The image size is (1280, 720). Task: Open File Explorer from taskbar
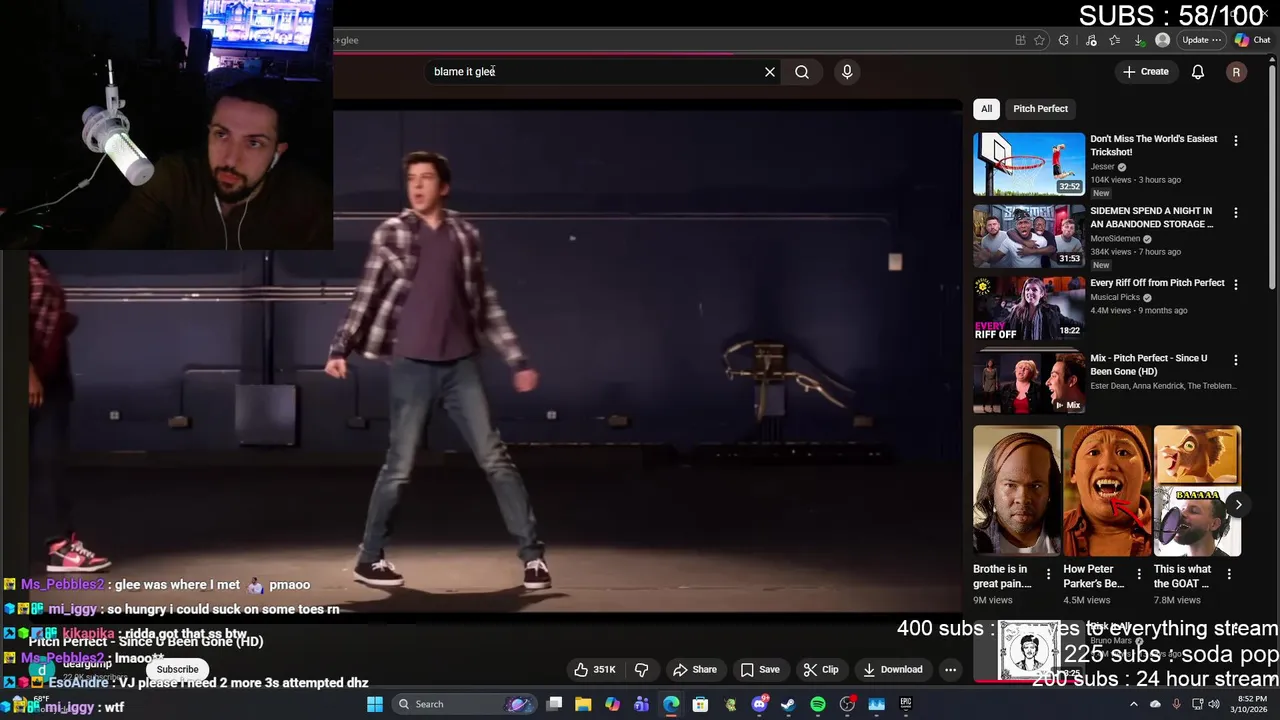coord(583,704)
